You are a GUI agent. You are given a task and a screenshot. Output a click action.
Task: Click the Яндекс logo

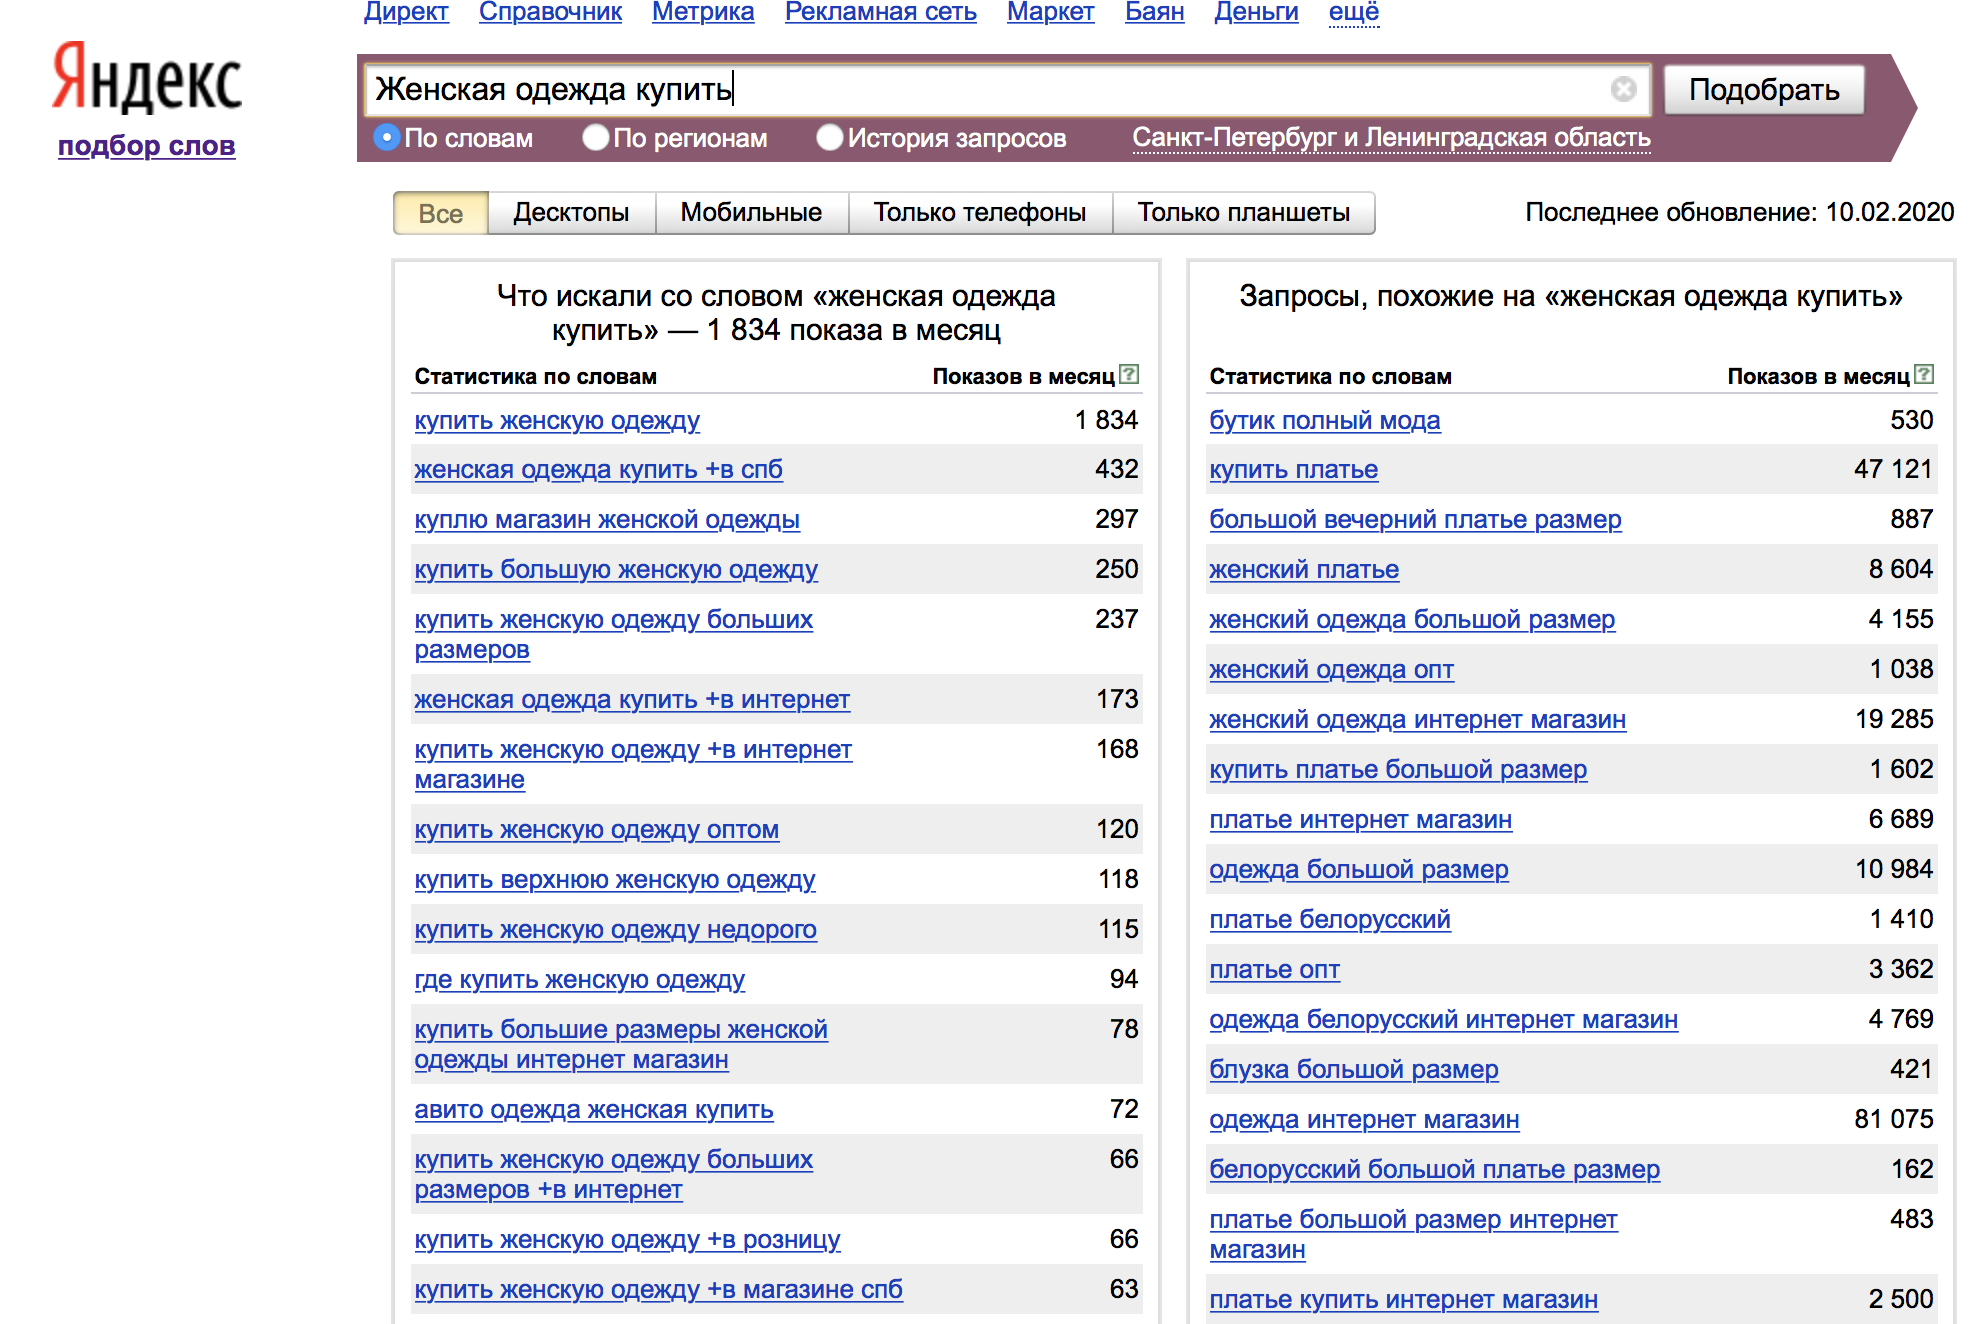(147, 79)
